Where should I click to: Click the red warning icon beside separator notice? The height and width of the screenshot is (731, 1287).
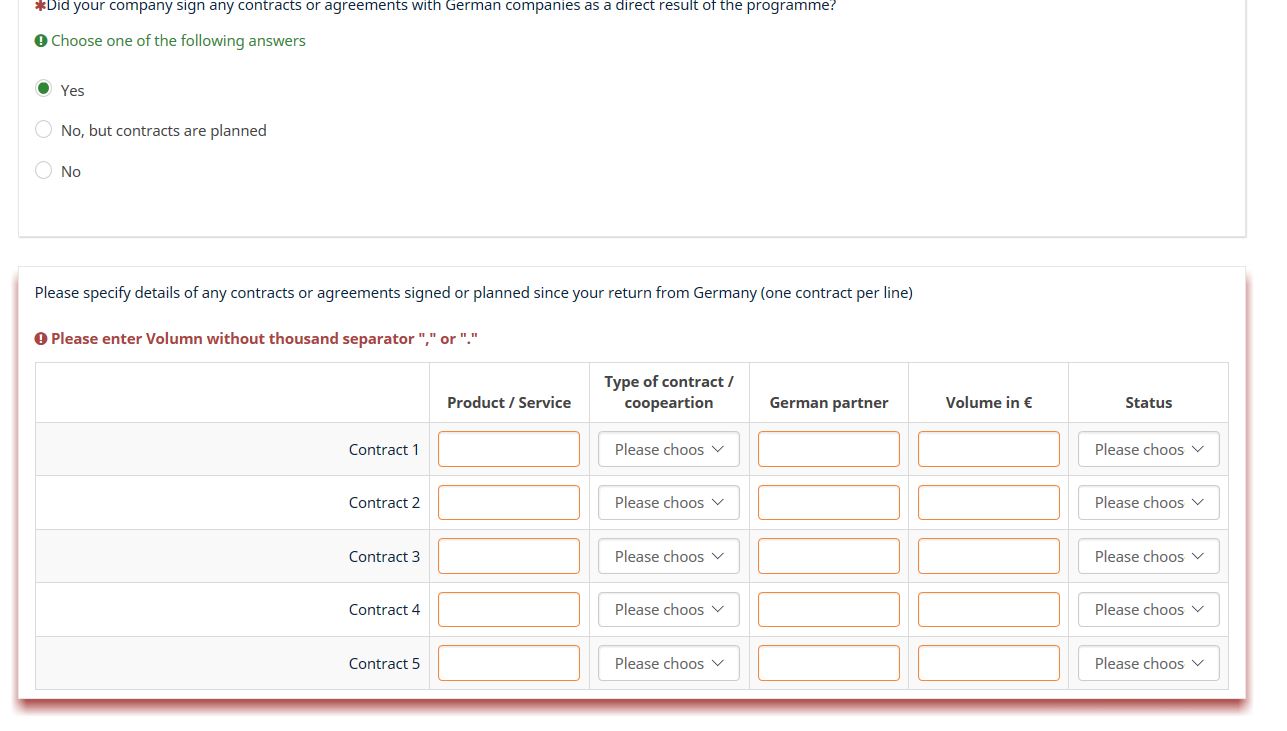pos(41,339)
